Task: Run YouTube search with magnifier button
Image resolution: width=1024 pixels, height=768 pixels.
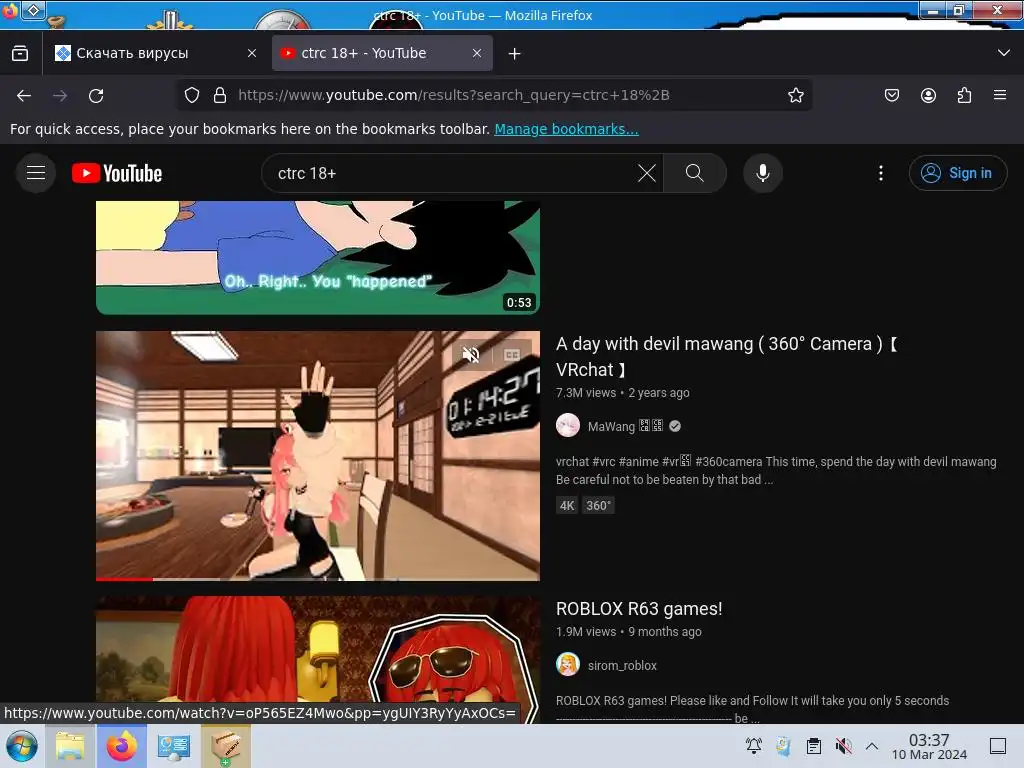Action: 695,173
